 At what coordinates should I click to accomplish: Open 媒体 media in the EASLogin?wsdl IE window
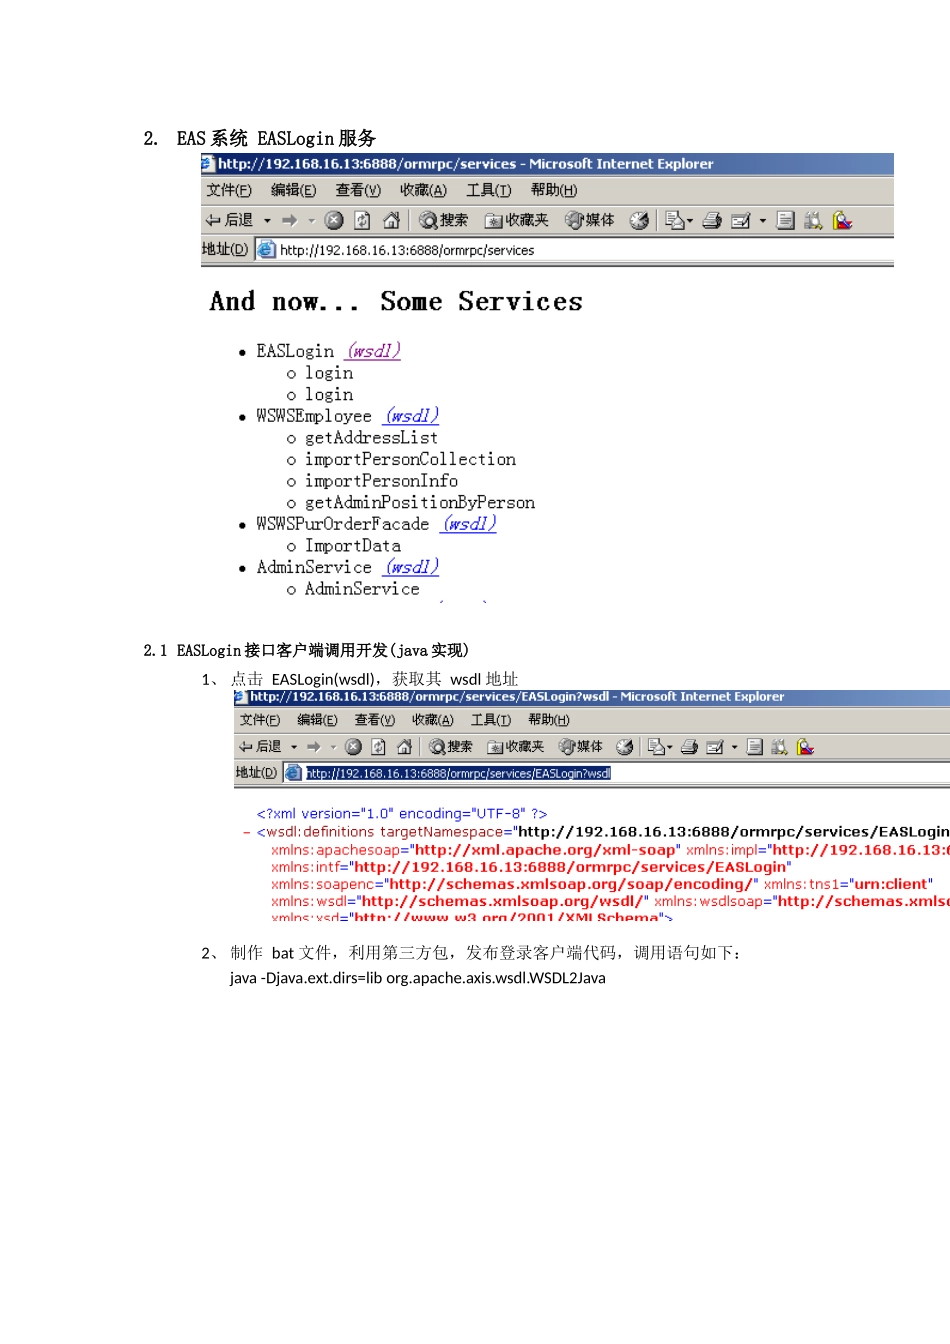[x=581, y=746]
